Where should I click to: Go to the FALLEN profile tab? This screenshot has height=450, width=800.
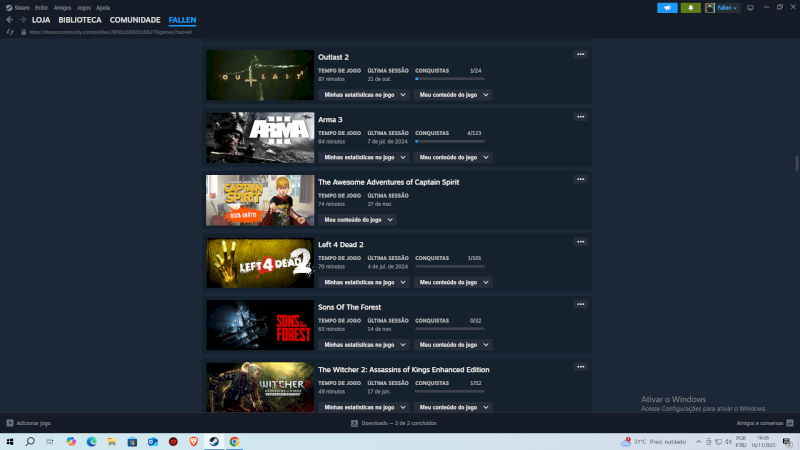(x=182, y=20)
